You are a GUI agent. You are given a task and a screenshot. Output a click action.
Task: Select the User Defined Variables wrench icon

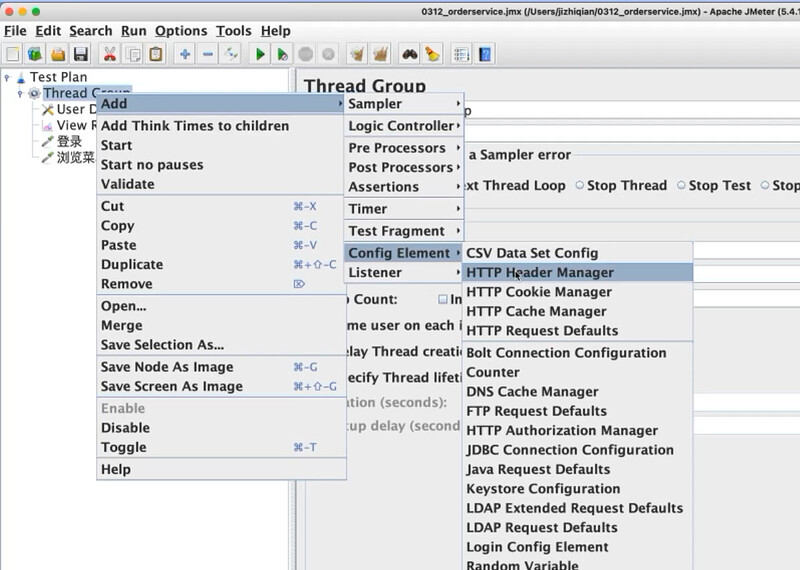click(x=48, y=110)
